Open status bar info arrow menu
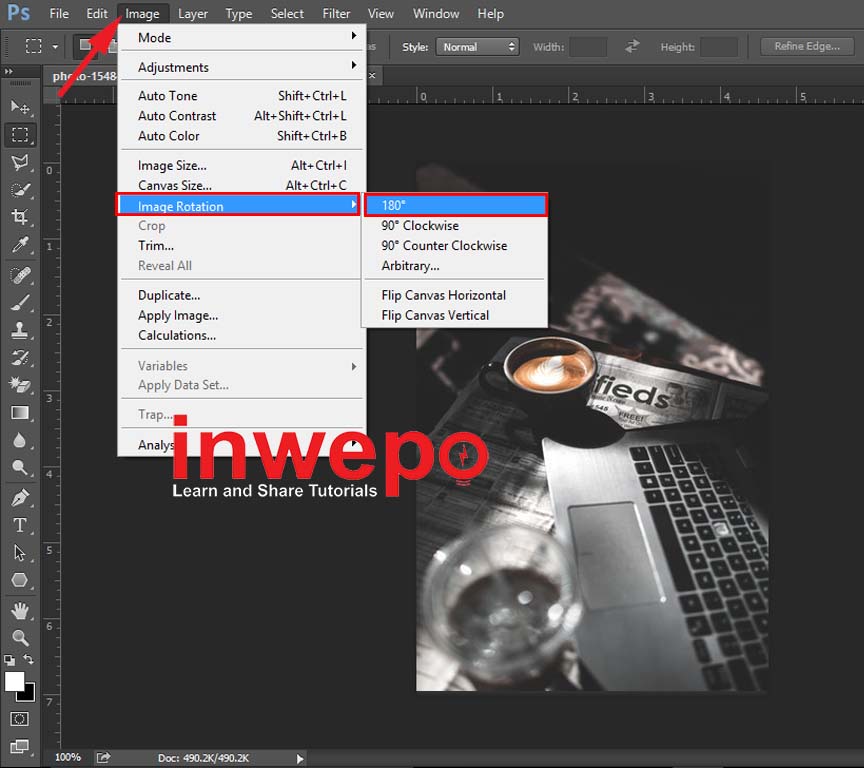This screenshot has width=864, height=768. [x=300, y=759]
